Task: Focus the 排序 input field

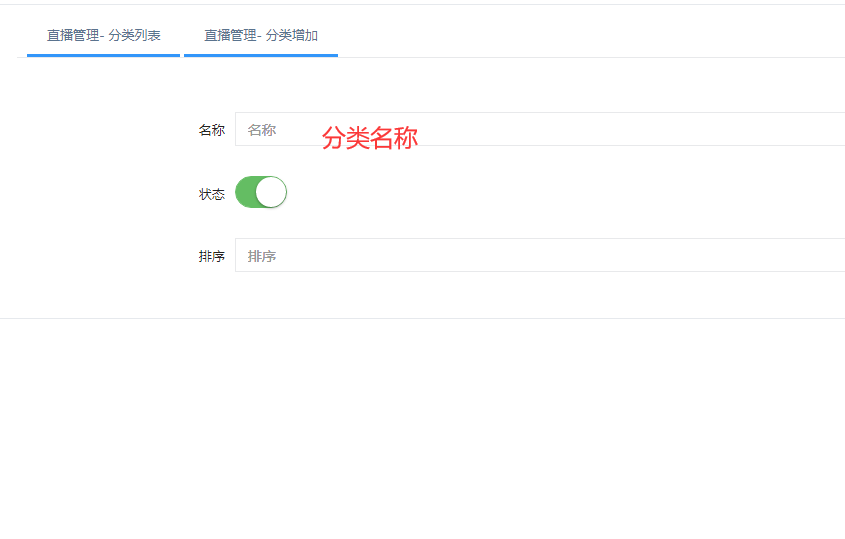Action: pyautogui.click(x=540, y=255)
